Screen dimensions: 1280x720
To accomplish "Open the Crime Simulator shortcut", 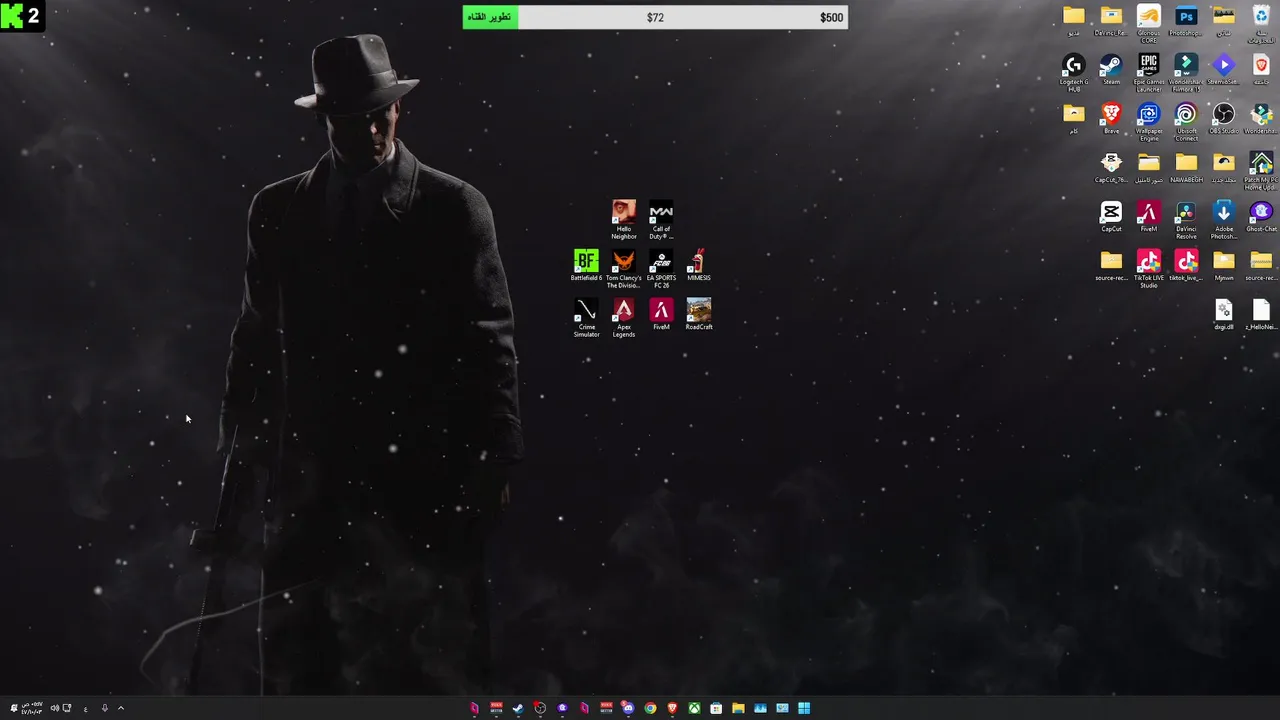I will 586,318.
